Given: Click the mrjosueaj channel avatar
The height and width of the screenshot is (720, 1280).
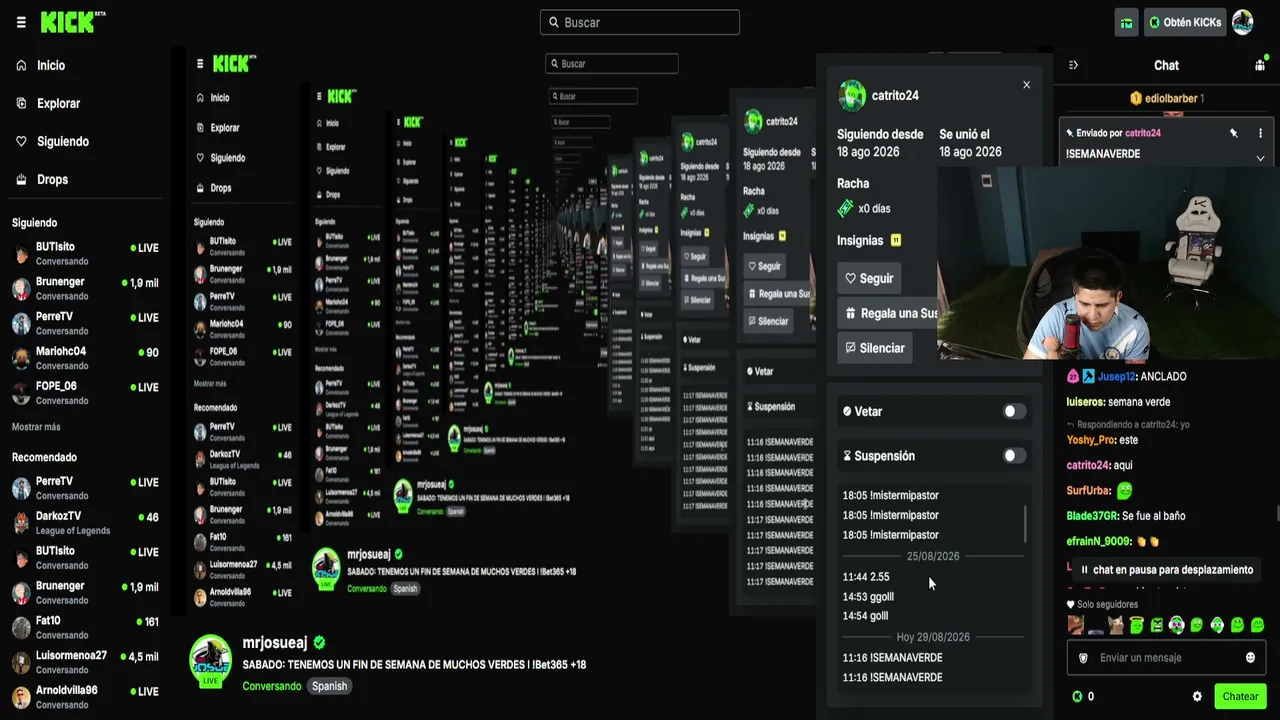Looking at the screenshot, I should point(211,661).
